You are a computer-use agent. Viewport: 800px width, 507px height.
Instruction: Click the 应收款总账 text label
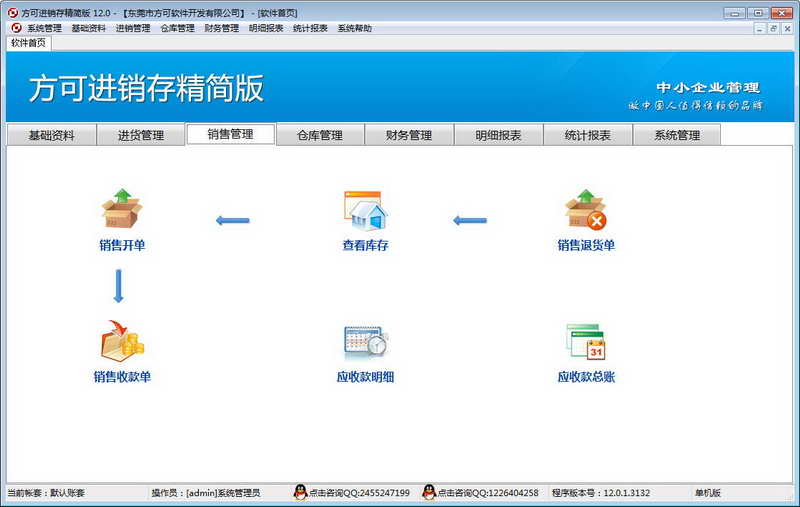pyautogui.click(x=586, y=377)
